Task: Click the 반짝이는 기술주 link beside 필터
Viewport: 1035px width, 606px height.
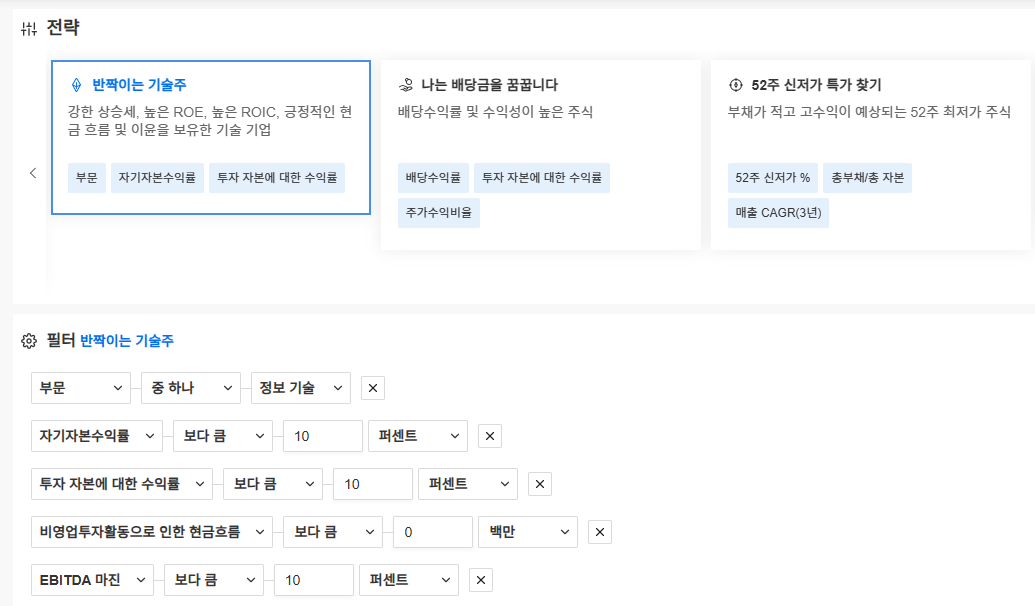Action: [x=127, y=341]
